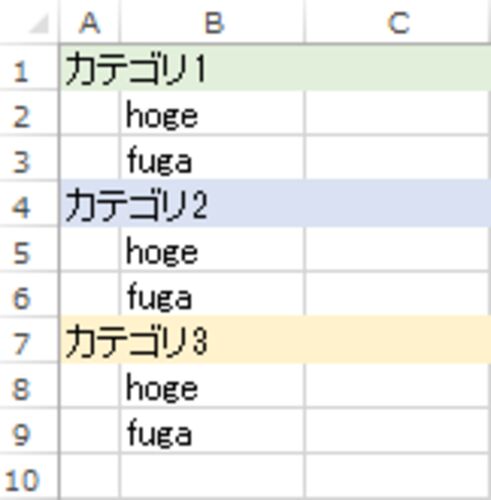Click empty cell C2
Viewport: 491px width, 500px height.
click(398, 113)
